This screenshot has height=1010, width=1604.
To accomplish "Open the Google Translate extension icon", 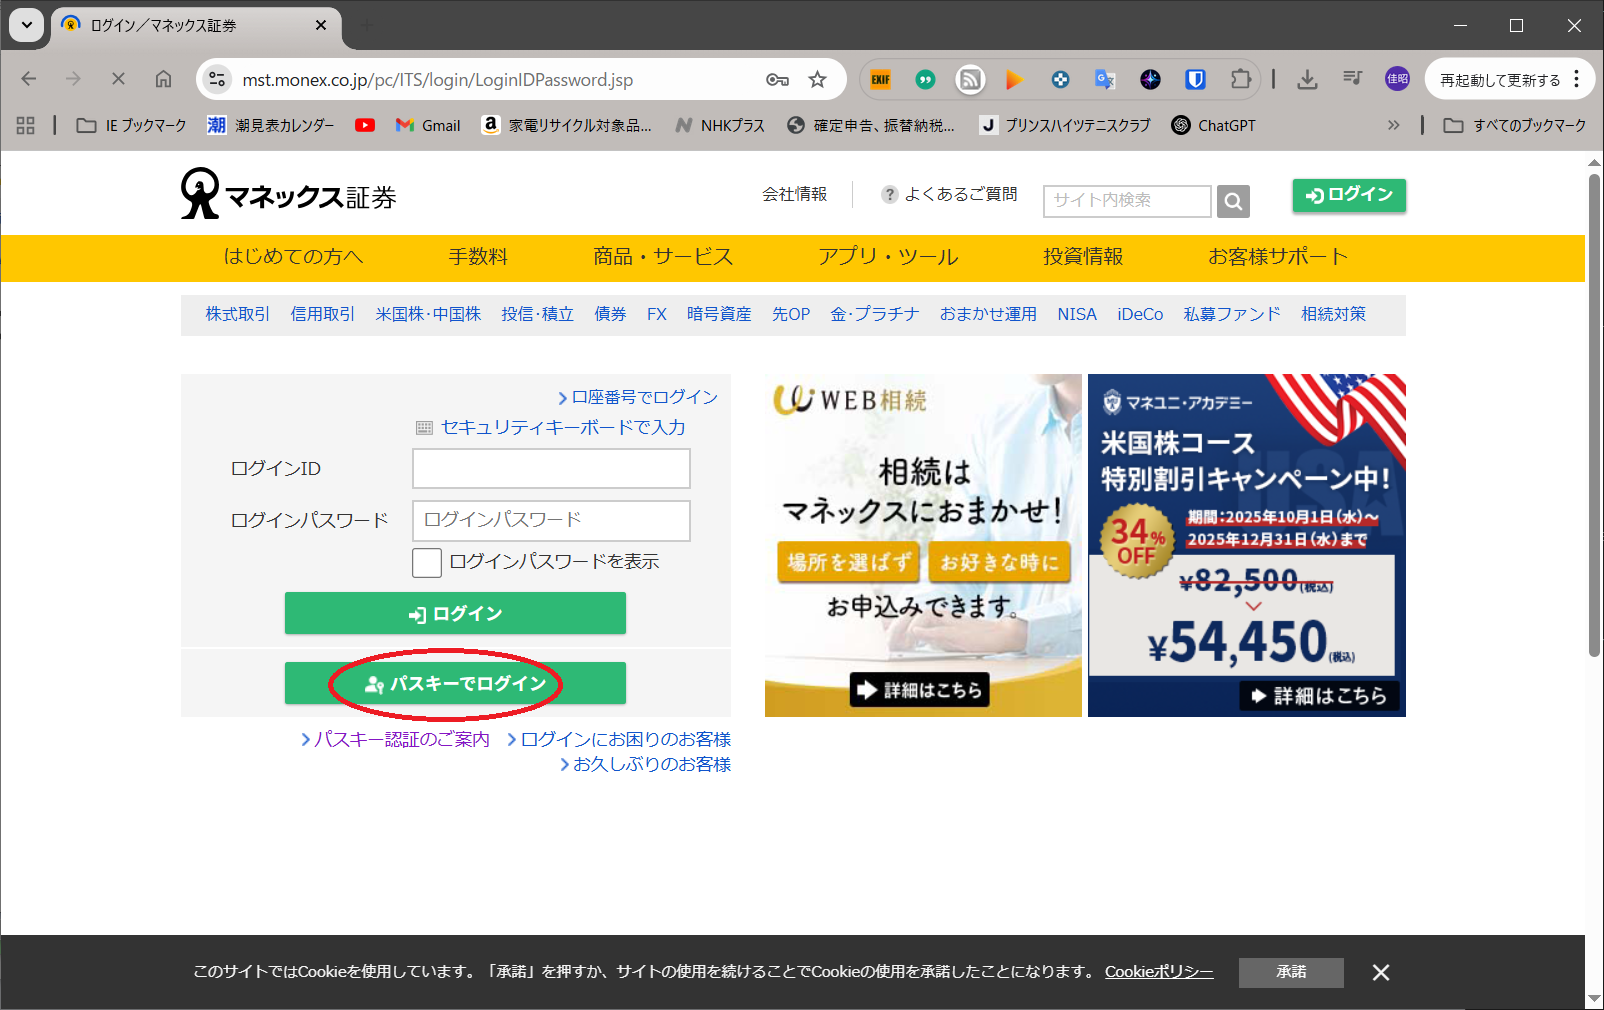I will click(1105, 80).
